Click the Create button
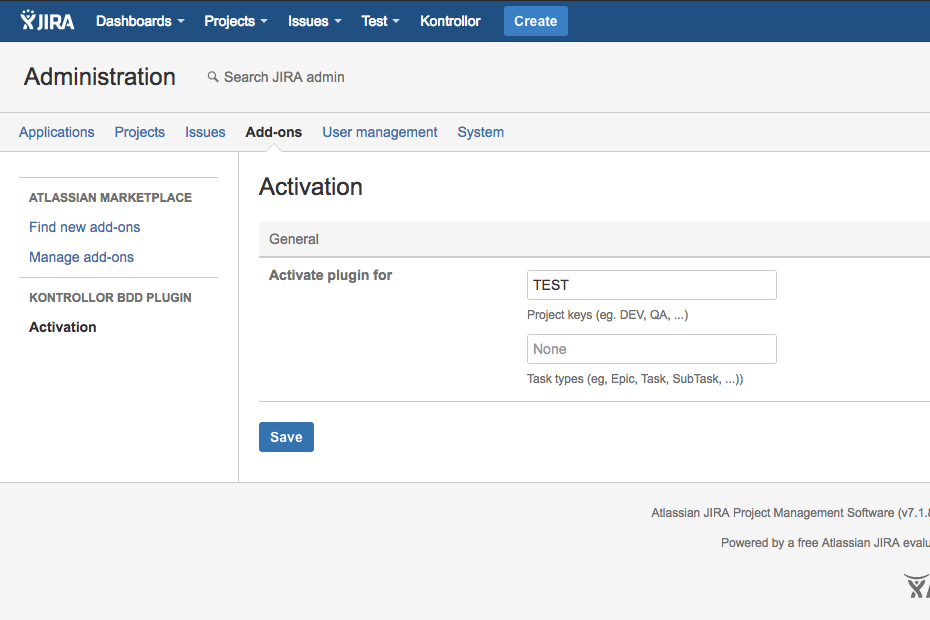 536,21
